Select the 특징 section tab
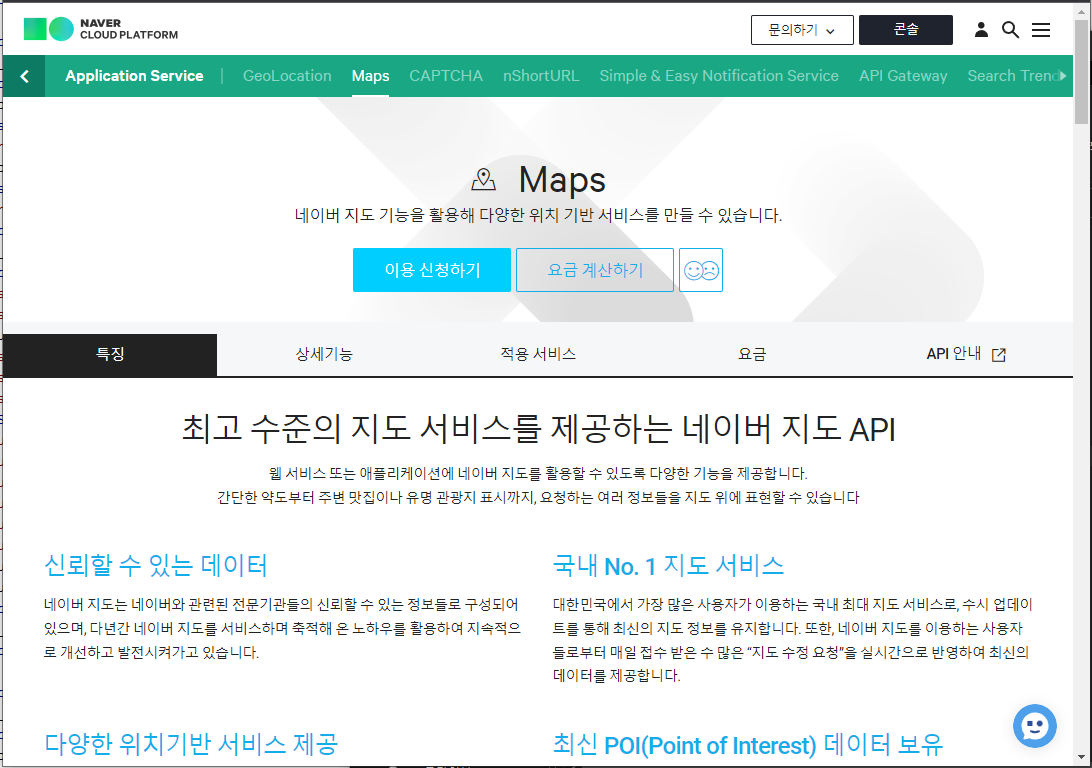This screenshot has height=768, width=1092. click(x=110, y=354)
